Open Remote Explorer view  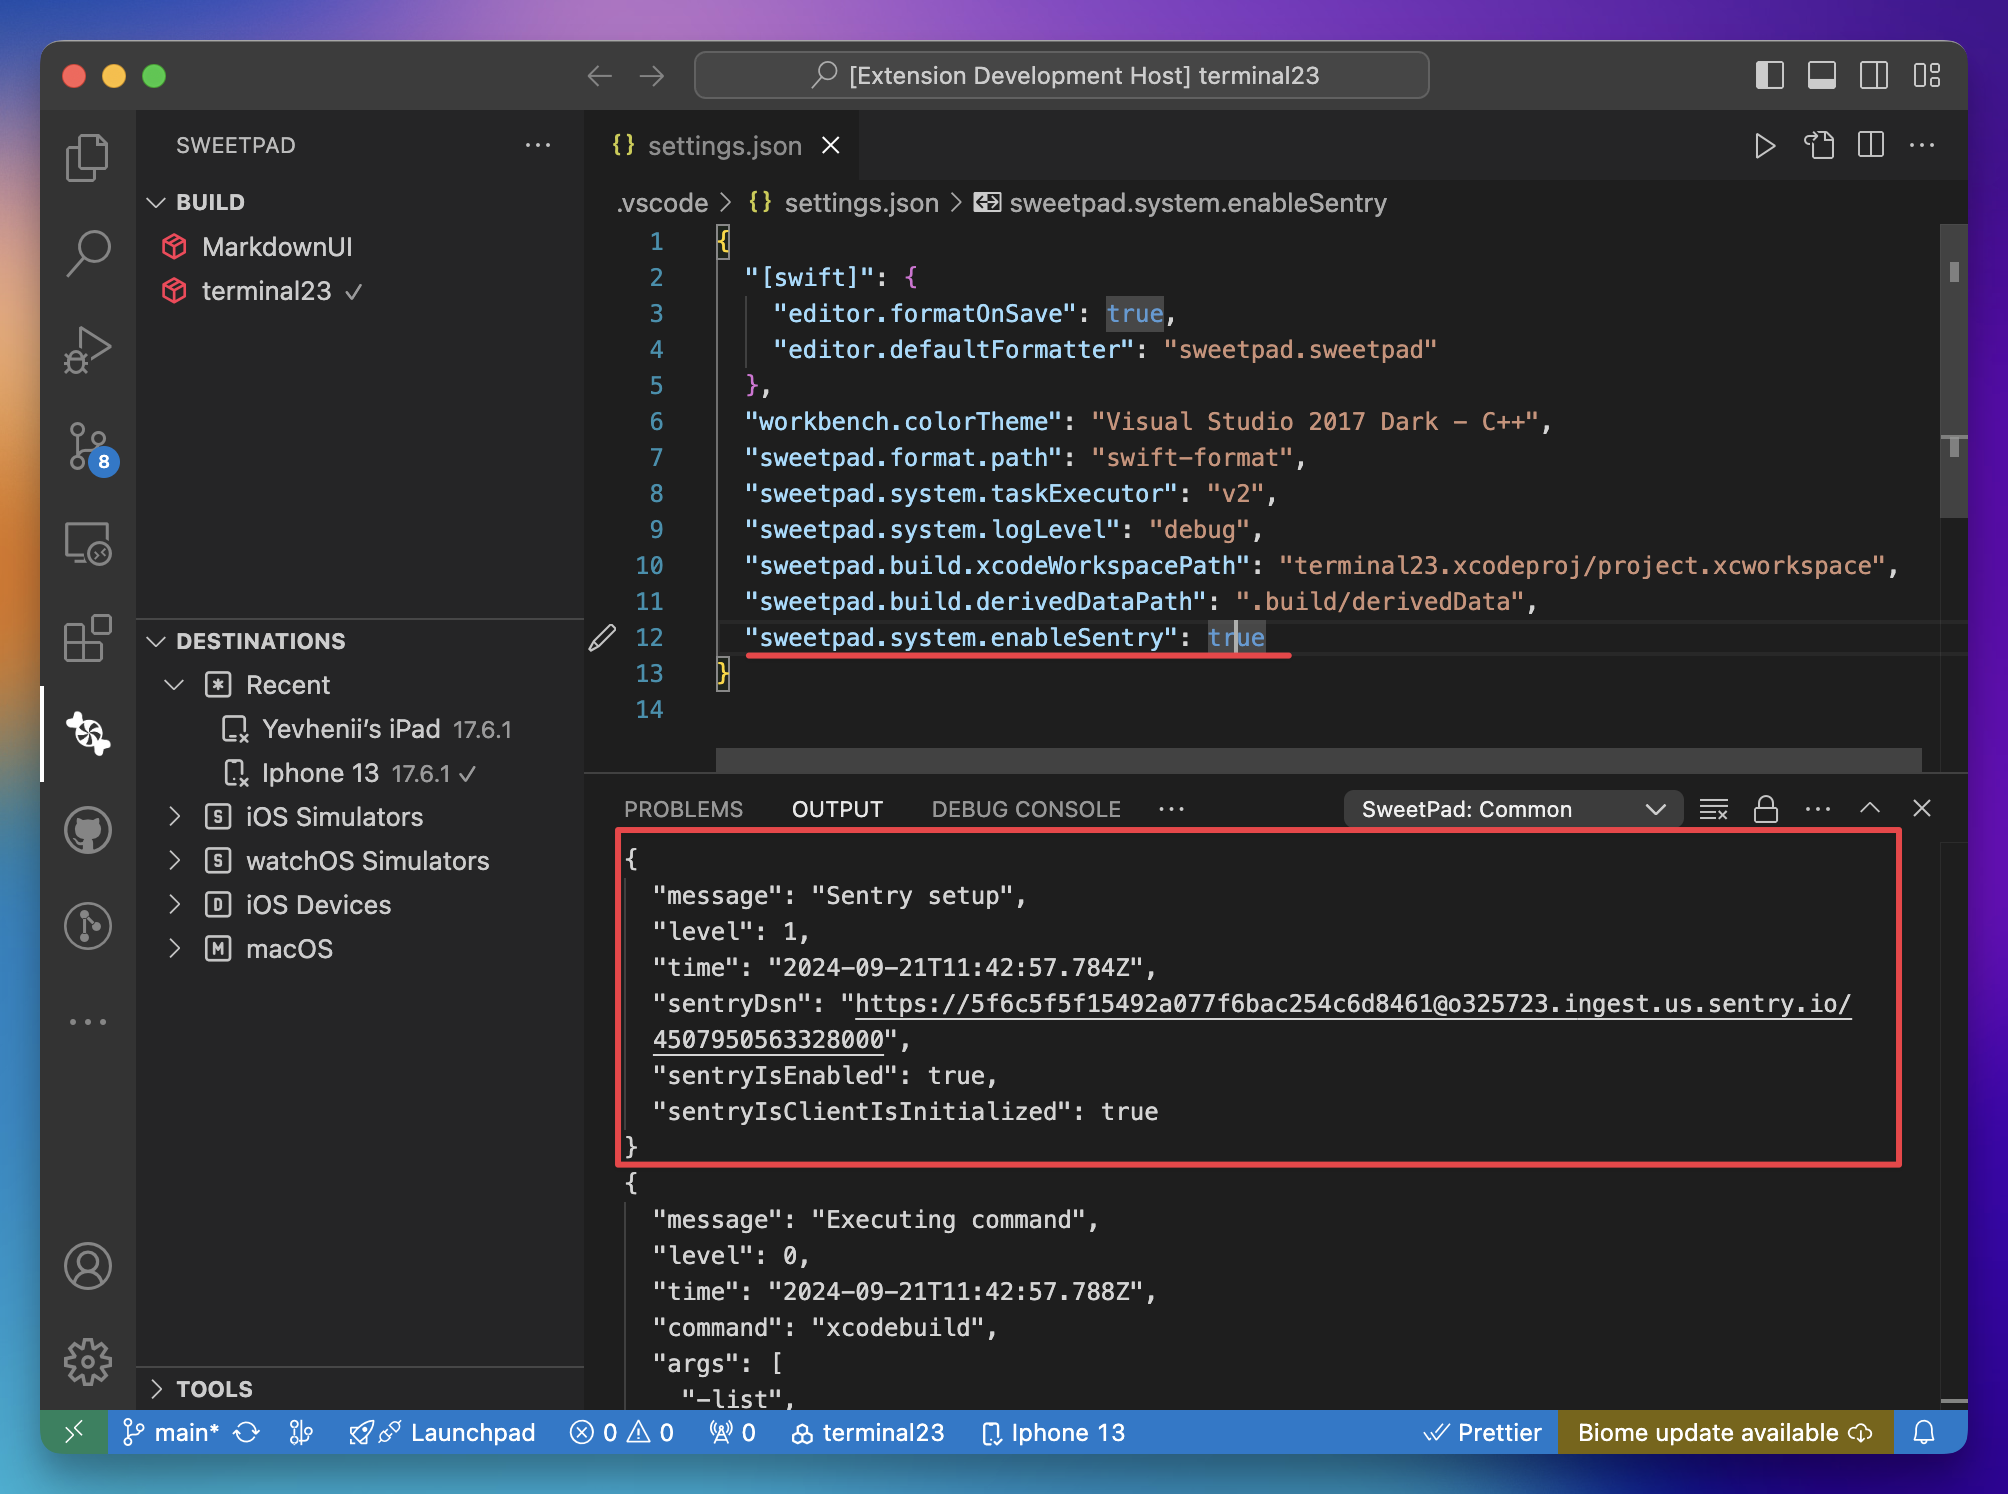88,542
